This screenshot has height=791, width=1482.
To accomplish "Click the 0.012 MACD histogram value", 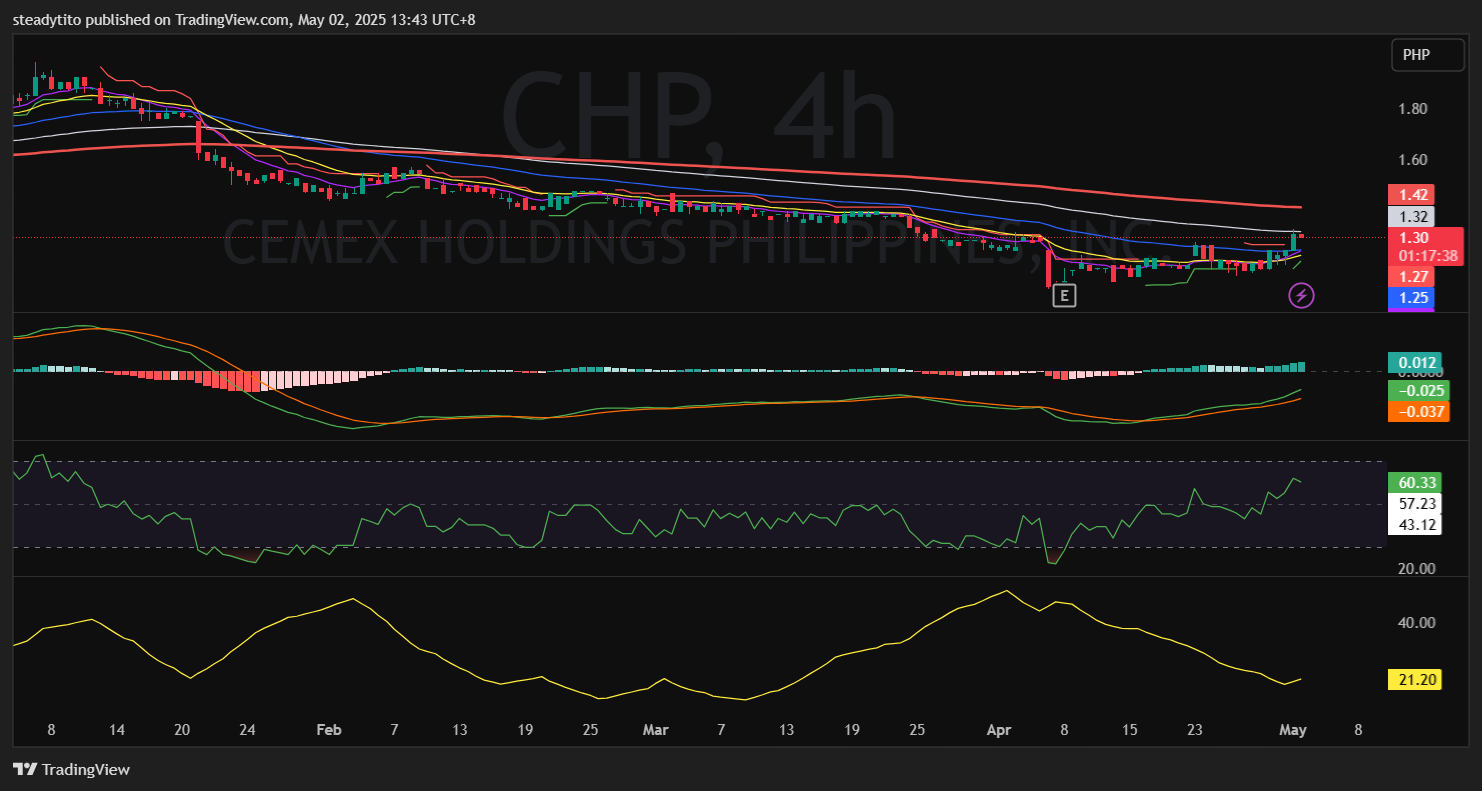I will [x=1413, y=363].
